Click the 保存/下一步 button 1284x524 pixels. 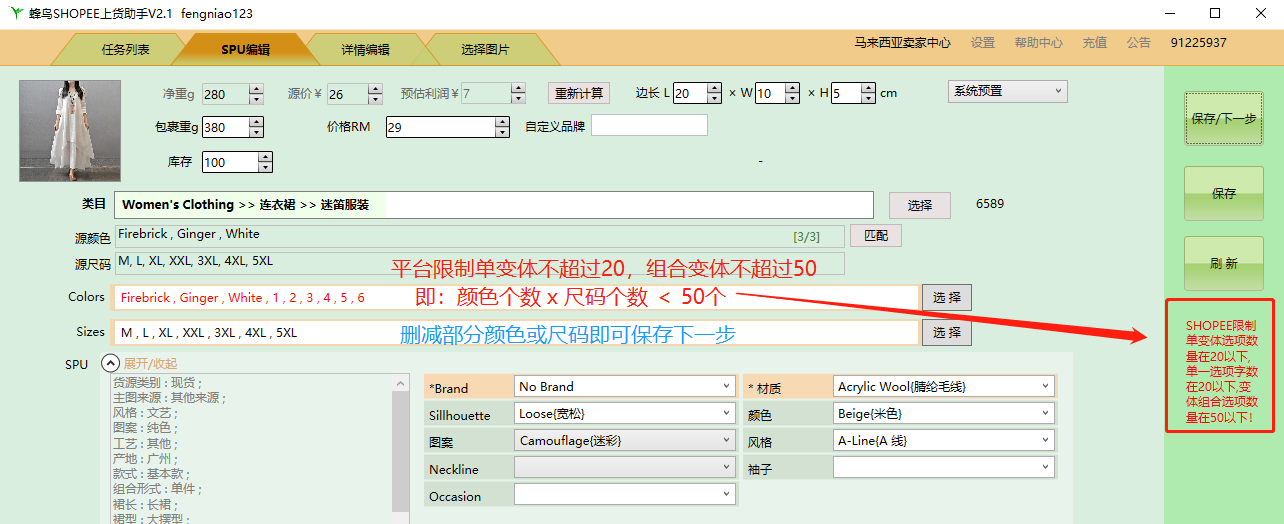tap(1223, 118)
